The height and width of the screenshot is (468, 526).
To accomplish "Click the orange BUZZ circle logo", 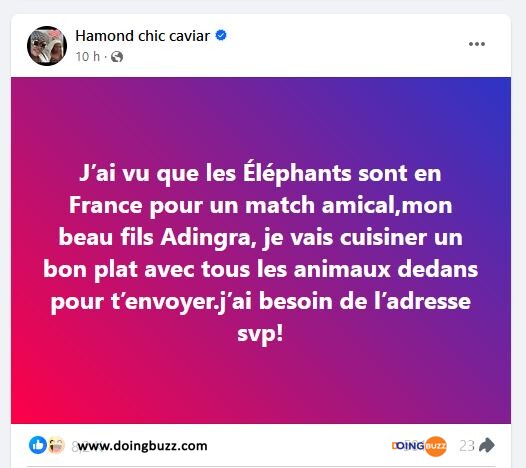I will click(x=435, y=446).
